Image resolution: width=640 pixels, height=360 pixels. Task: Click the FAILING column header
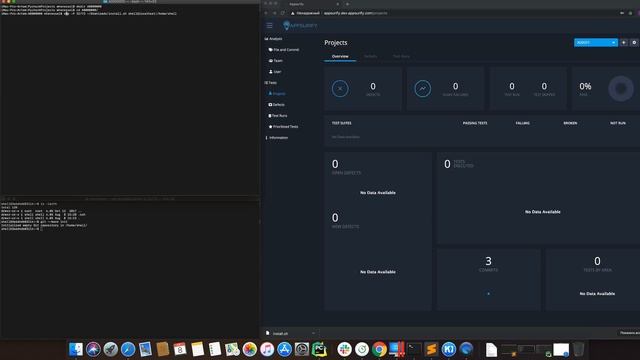click(522, 123)
